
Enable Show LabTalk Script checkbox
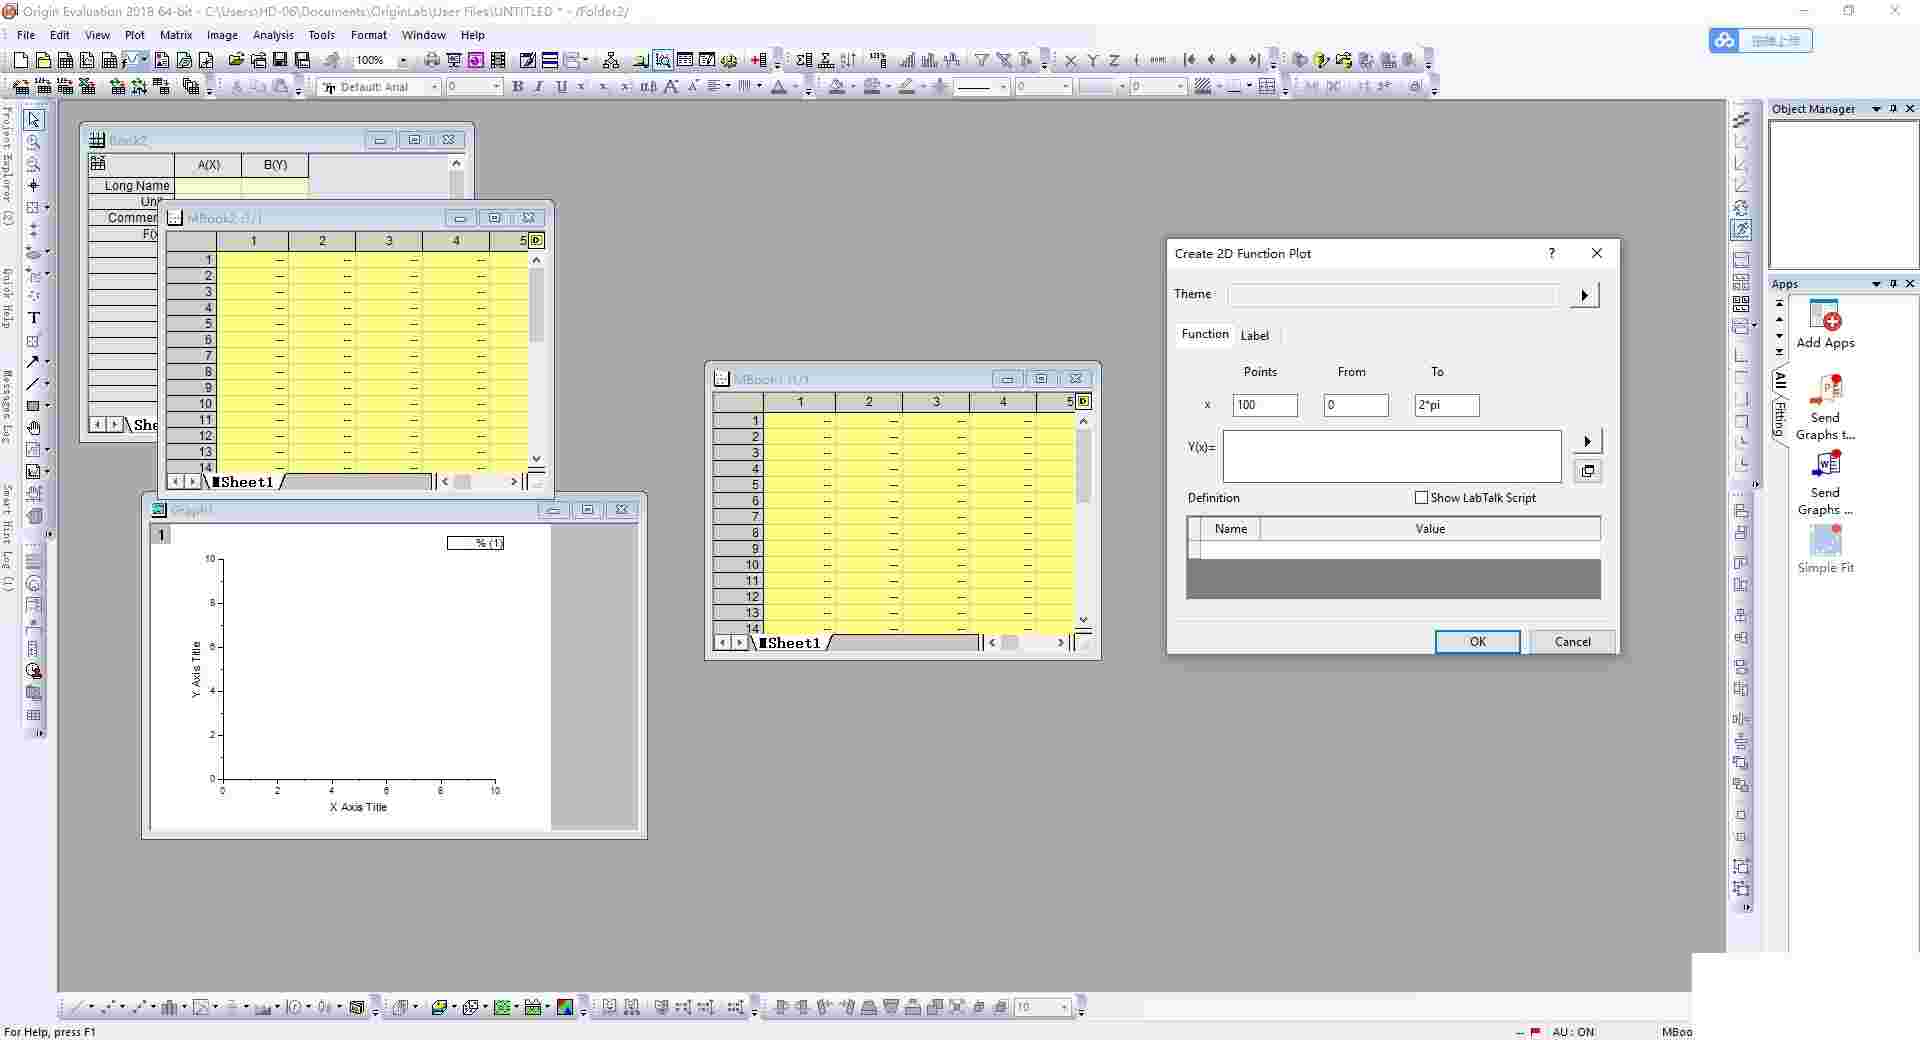(x=1421, y=498)
